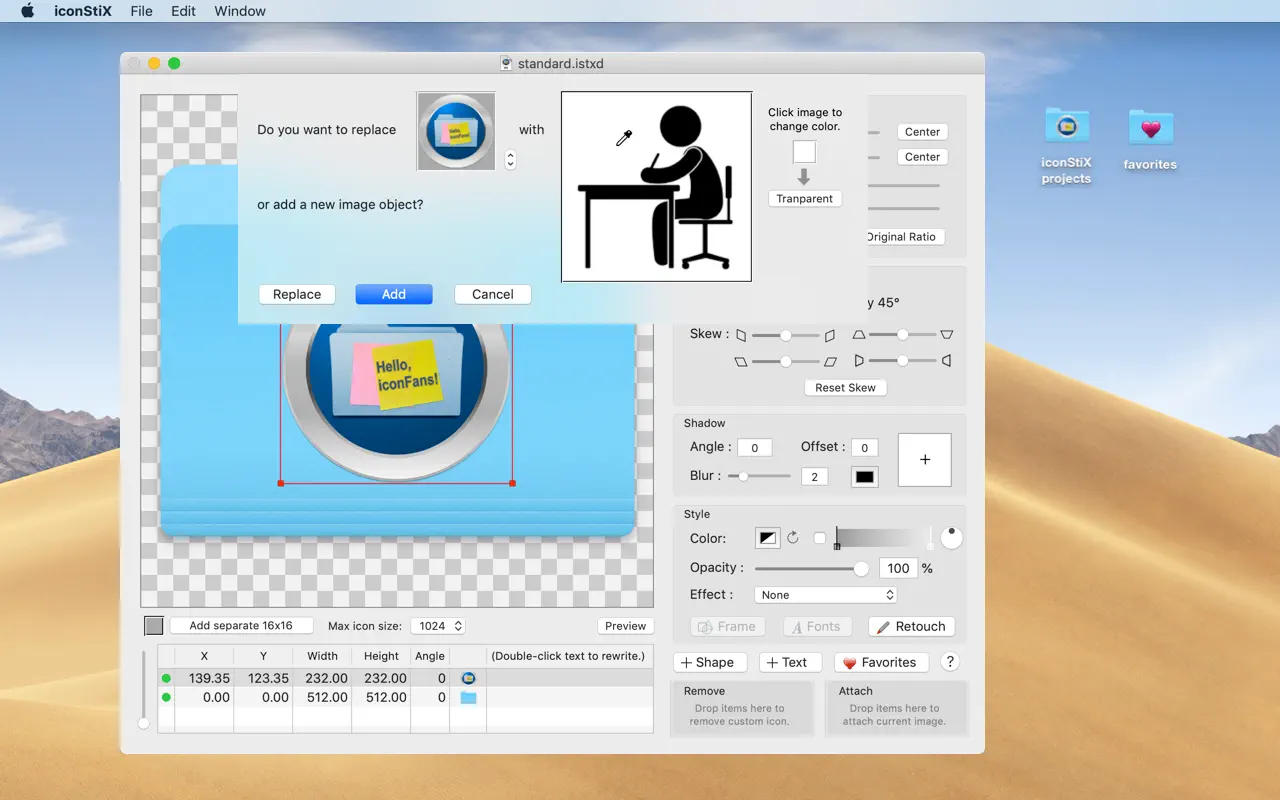This screenshot has width=1280, height=800.
Task: Toggle green visibility dot of second layer row
Action: 166,697
